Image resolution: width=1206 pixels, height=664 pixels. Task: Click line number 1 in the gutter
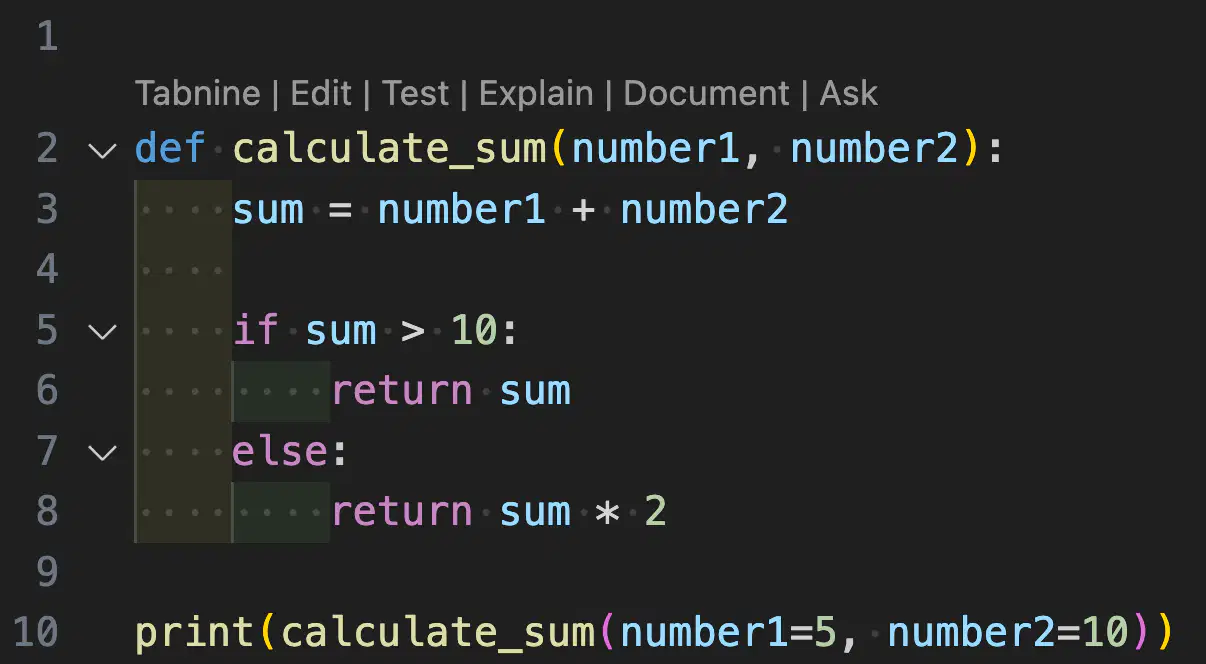click(47, 38)
